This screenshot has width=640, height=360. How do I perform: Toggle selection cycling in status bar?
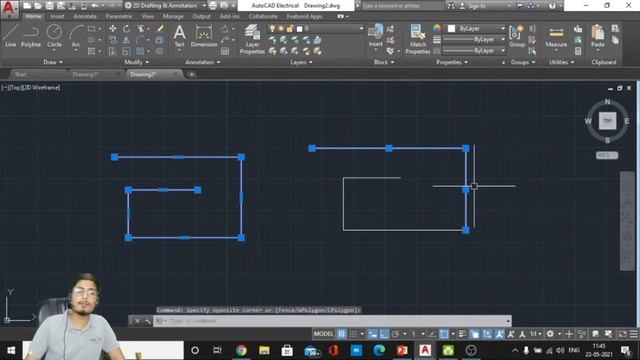pos(475,334)
